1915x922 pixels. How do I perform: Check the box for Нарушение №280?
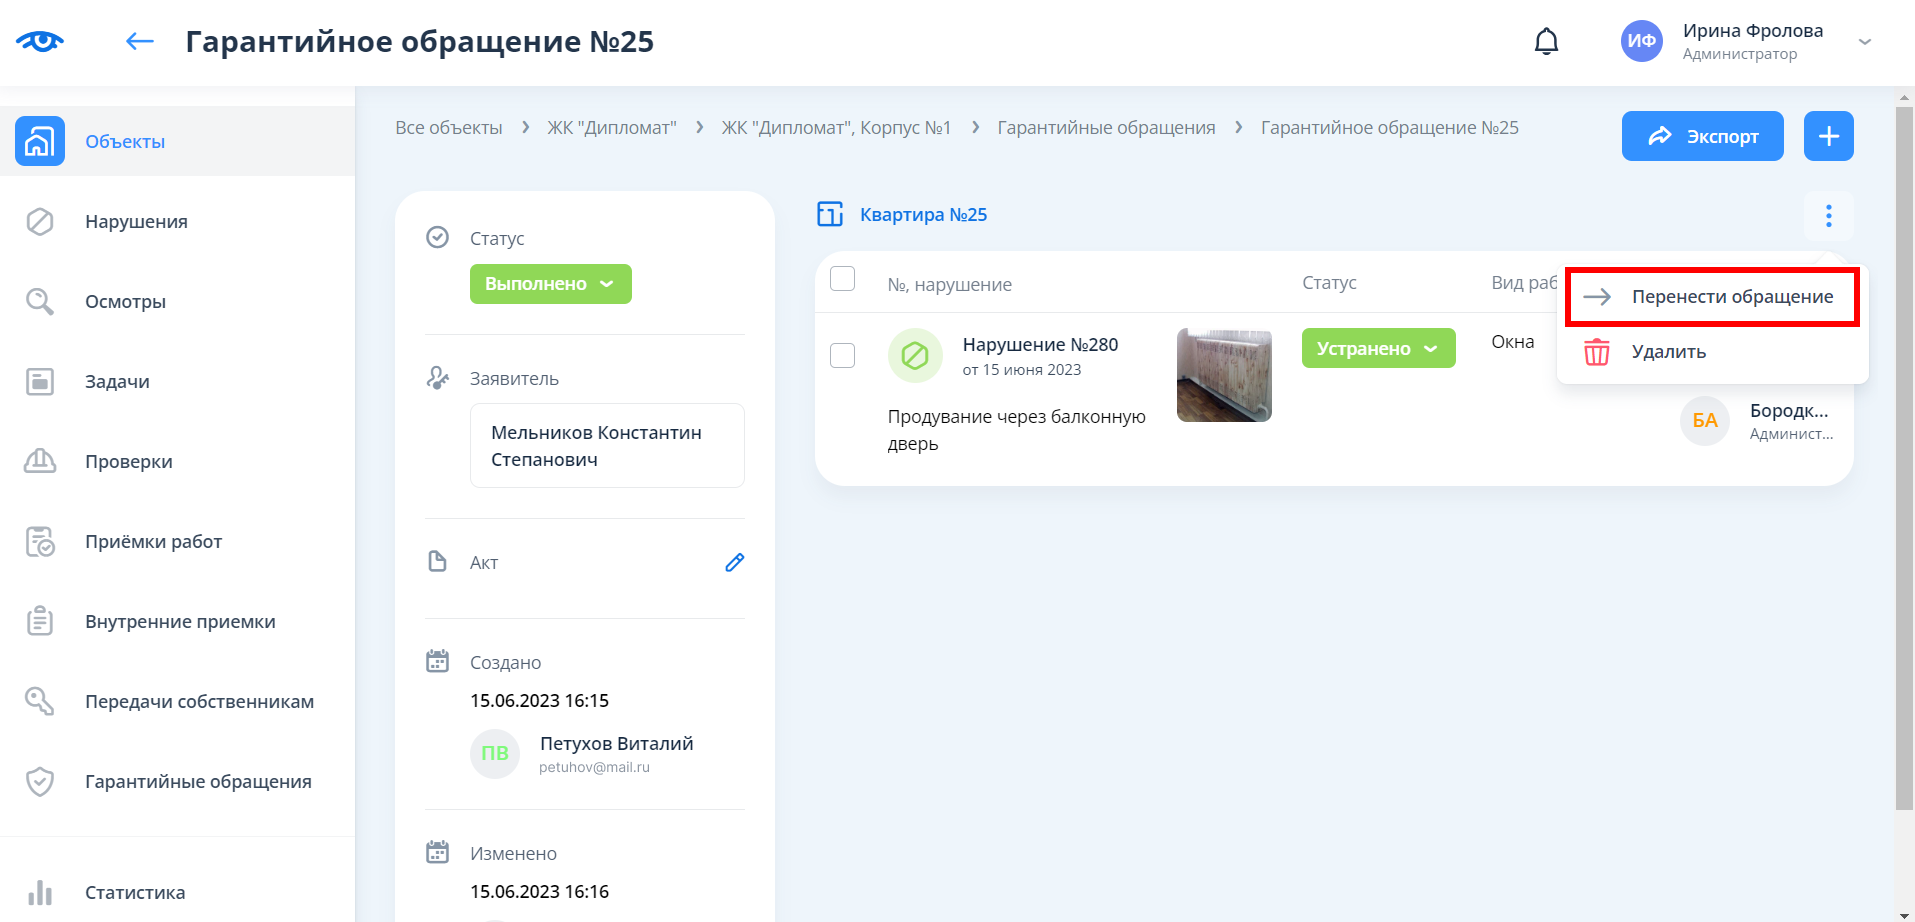[x=843, y=355]
